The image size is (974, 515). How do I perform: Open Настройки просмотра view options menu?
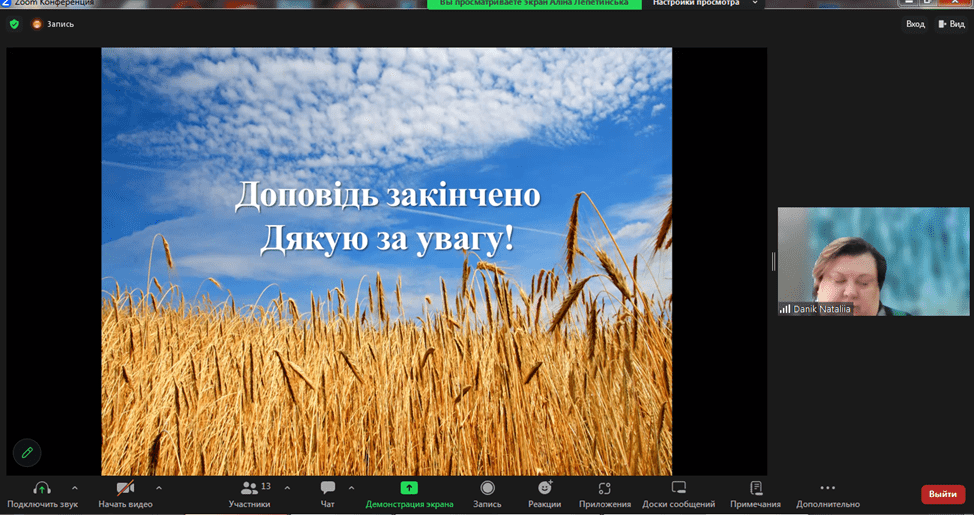point(702,4)
